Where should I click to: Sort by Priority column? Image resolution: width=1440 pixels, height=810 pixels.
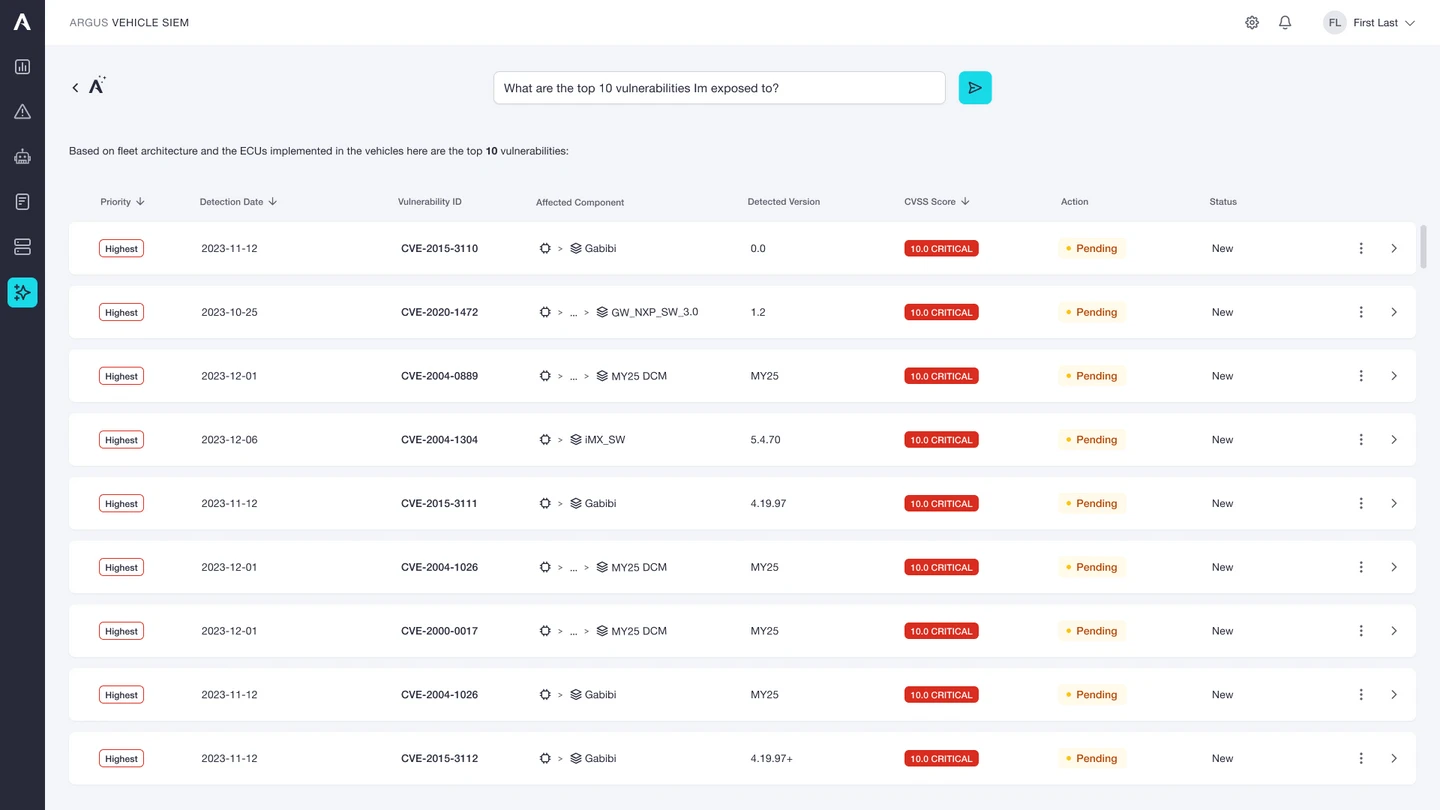pyautogui.click(x=123, y=202)
